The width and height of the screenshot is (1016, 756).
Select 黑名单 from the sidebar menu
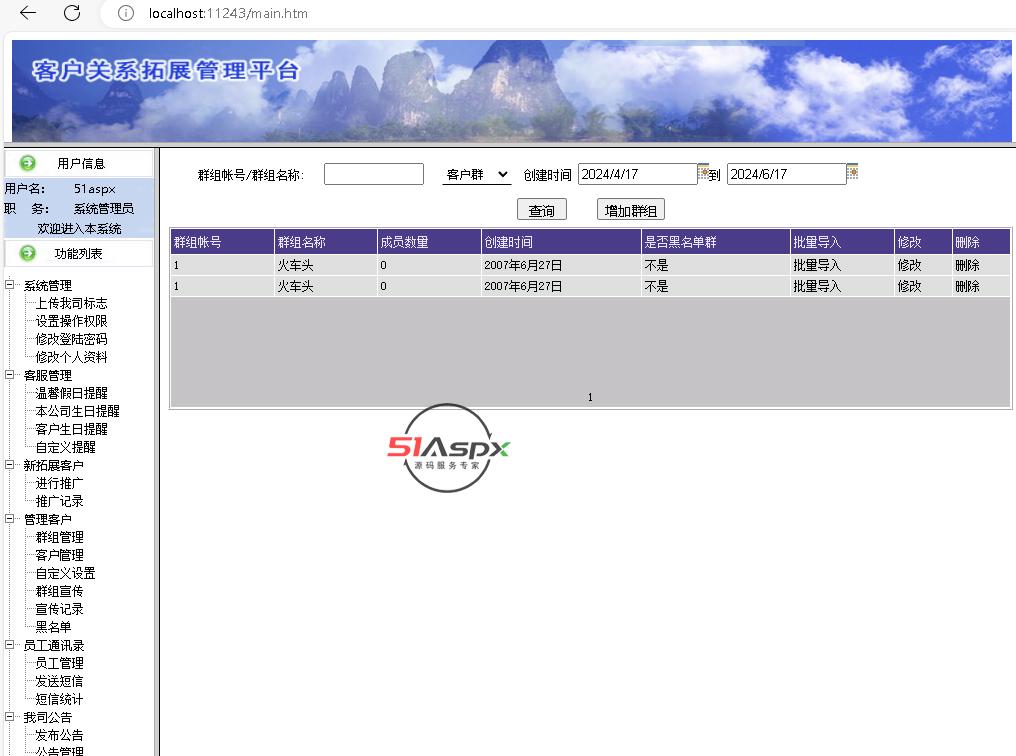[x=54, y=627]
